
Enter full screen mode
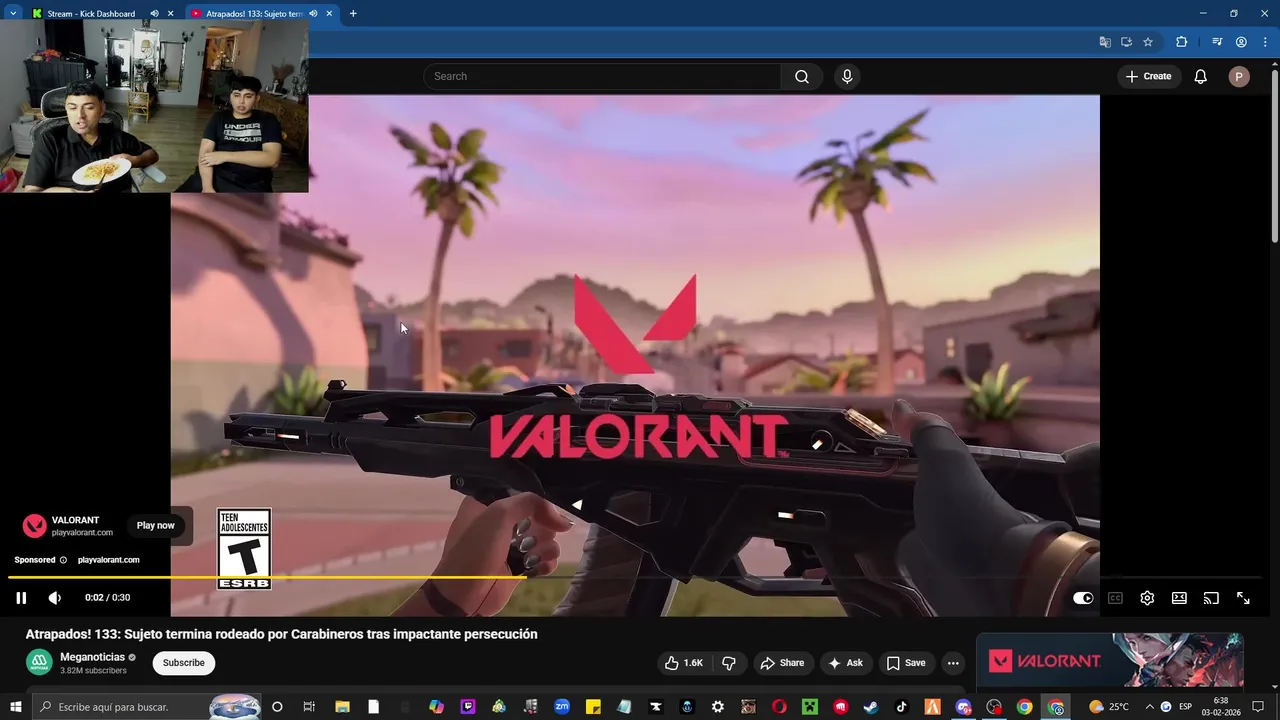pos(1243,598)
